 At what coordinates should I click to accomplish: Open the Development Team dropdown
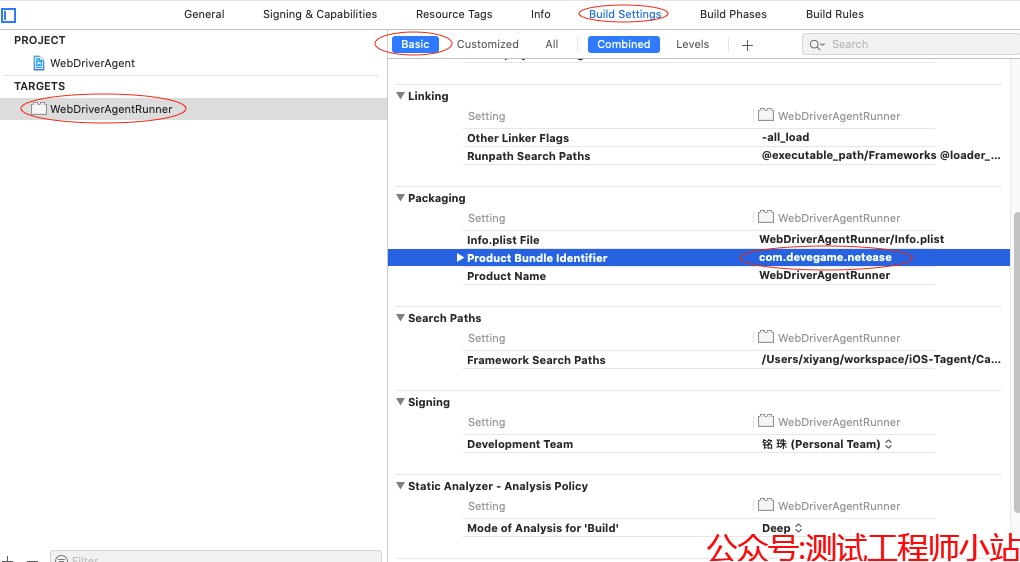826,444
